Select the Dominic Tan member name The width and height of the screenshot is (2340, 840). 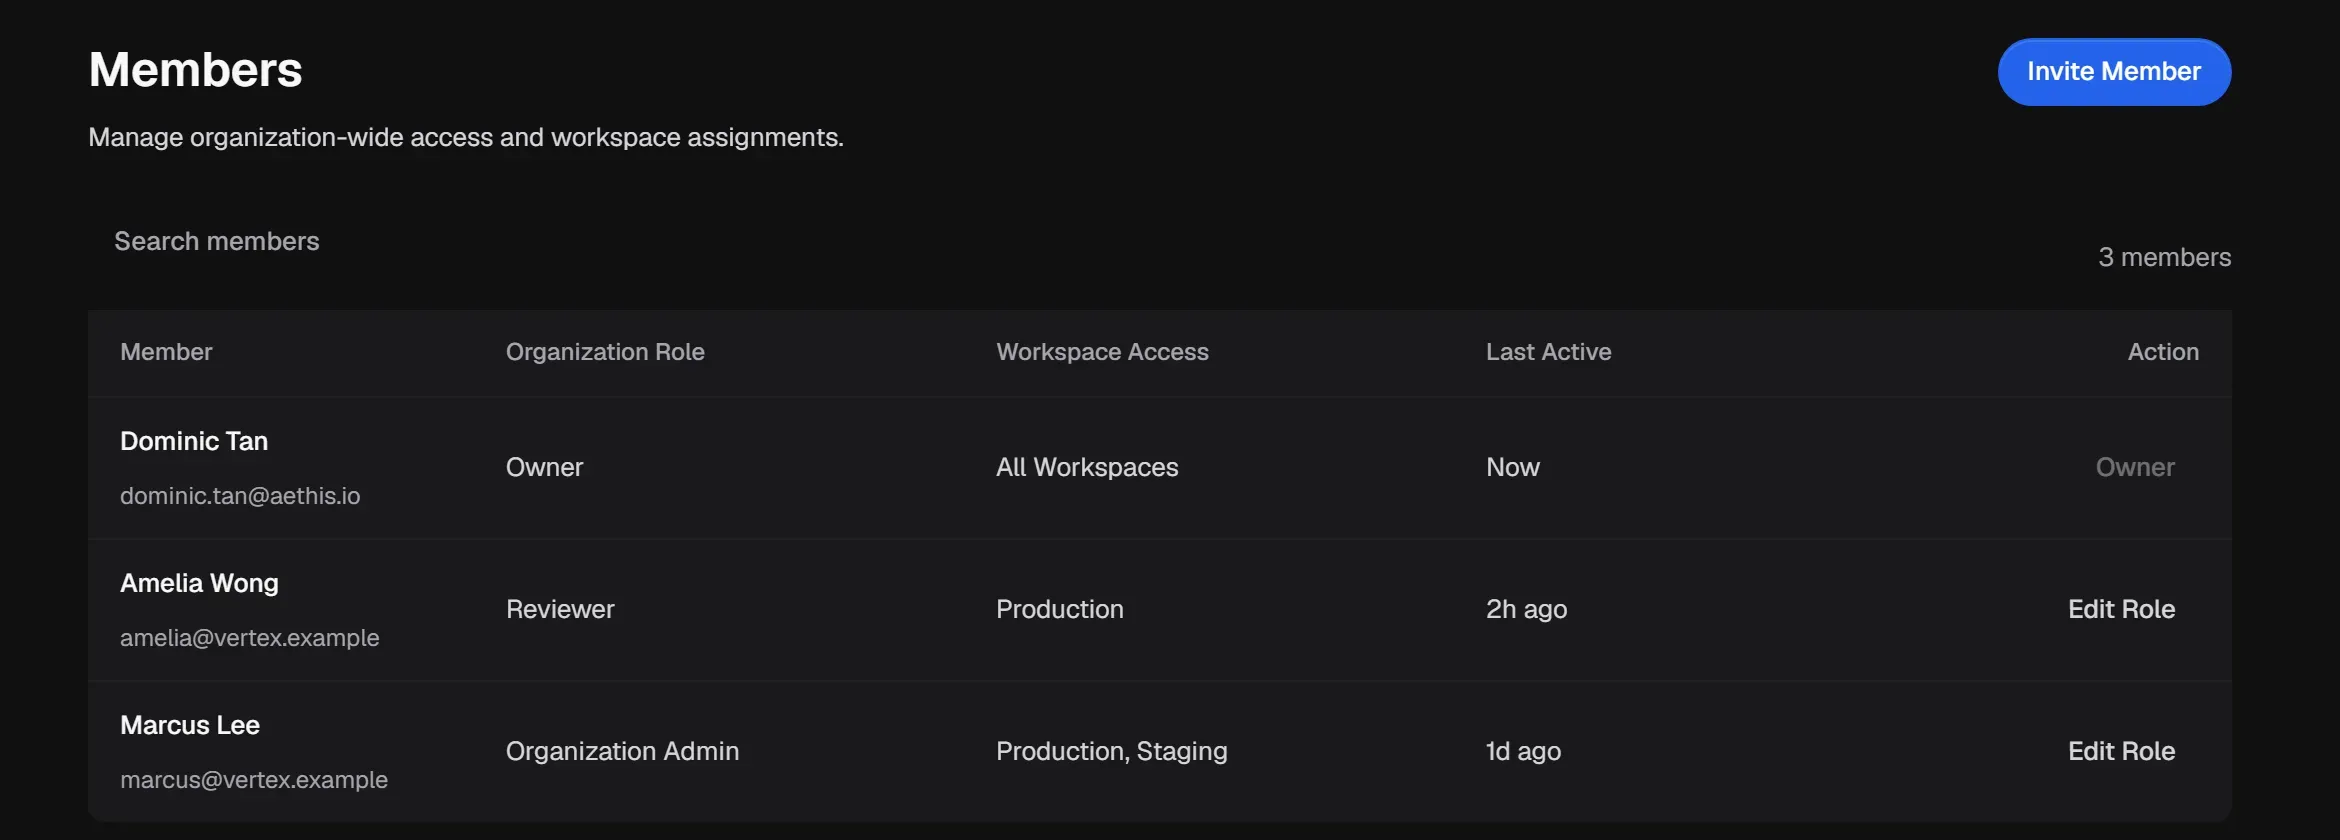point(194,441)
